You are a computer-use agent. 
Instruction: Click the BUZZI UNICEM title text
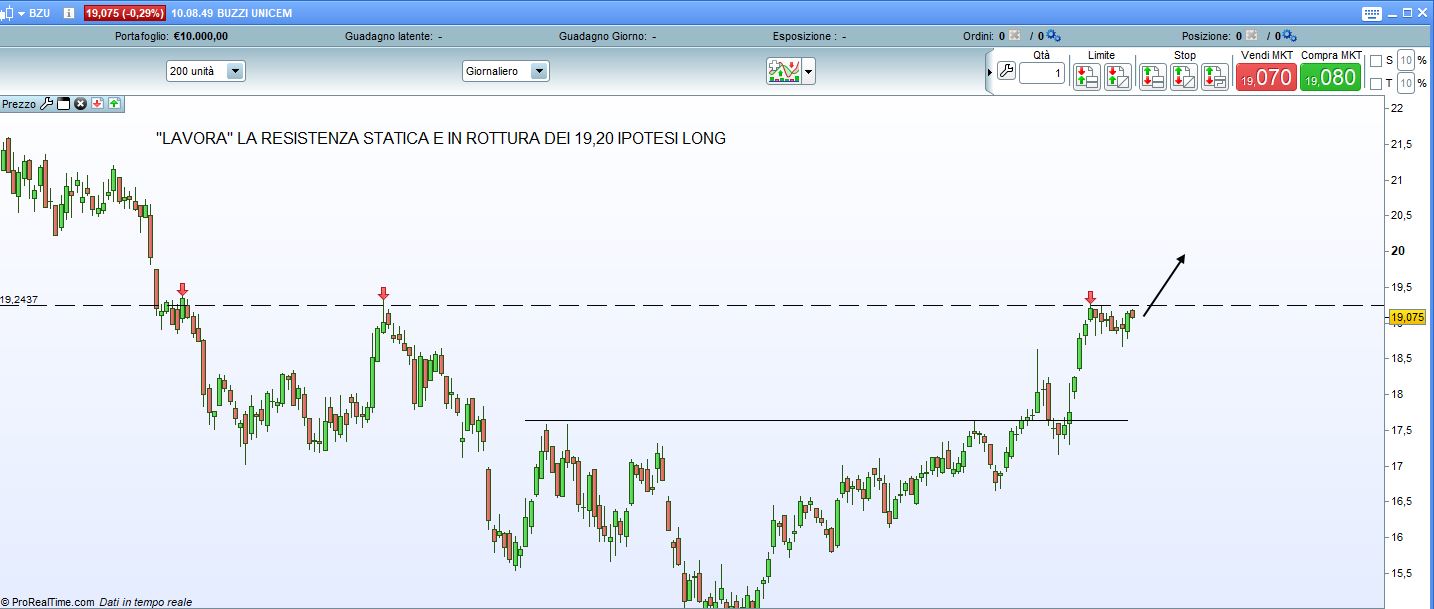[x=255, y=13]
